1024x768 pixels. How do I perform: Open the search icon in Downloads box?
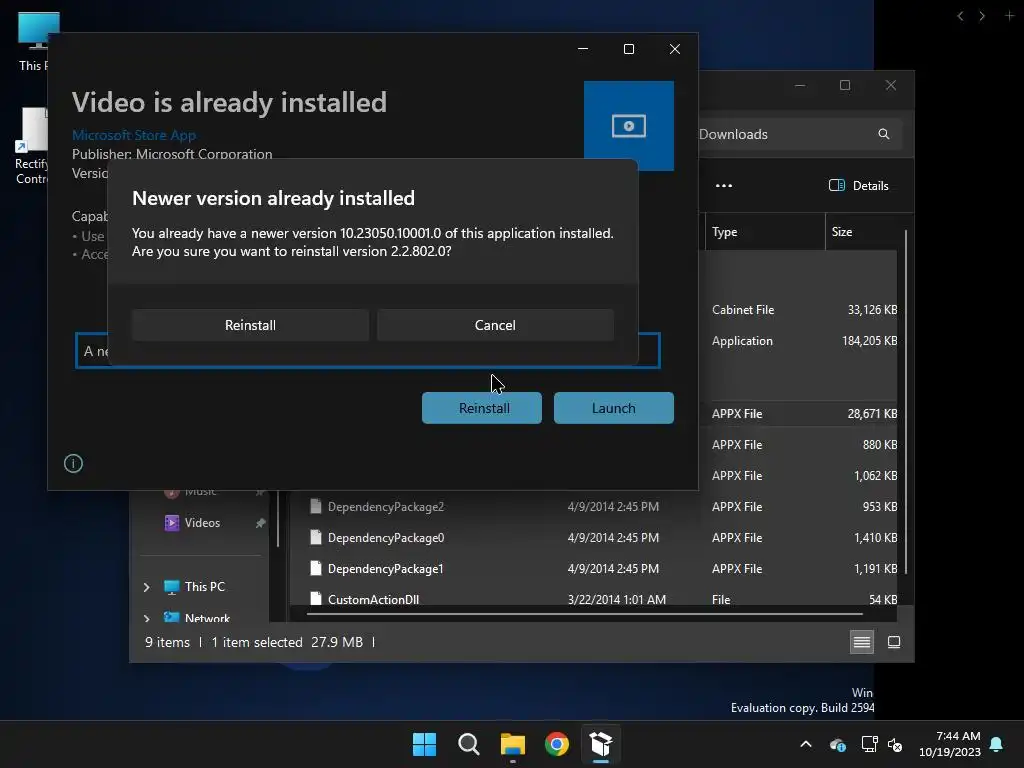click(x=884, y=134)
